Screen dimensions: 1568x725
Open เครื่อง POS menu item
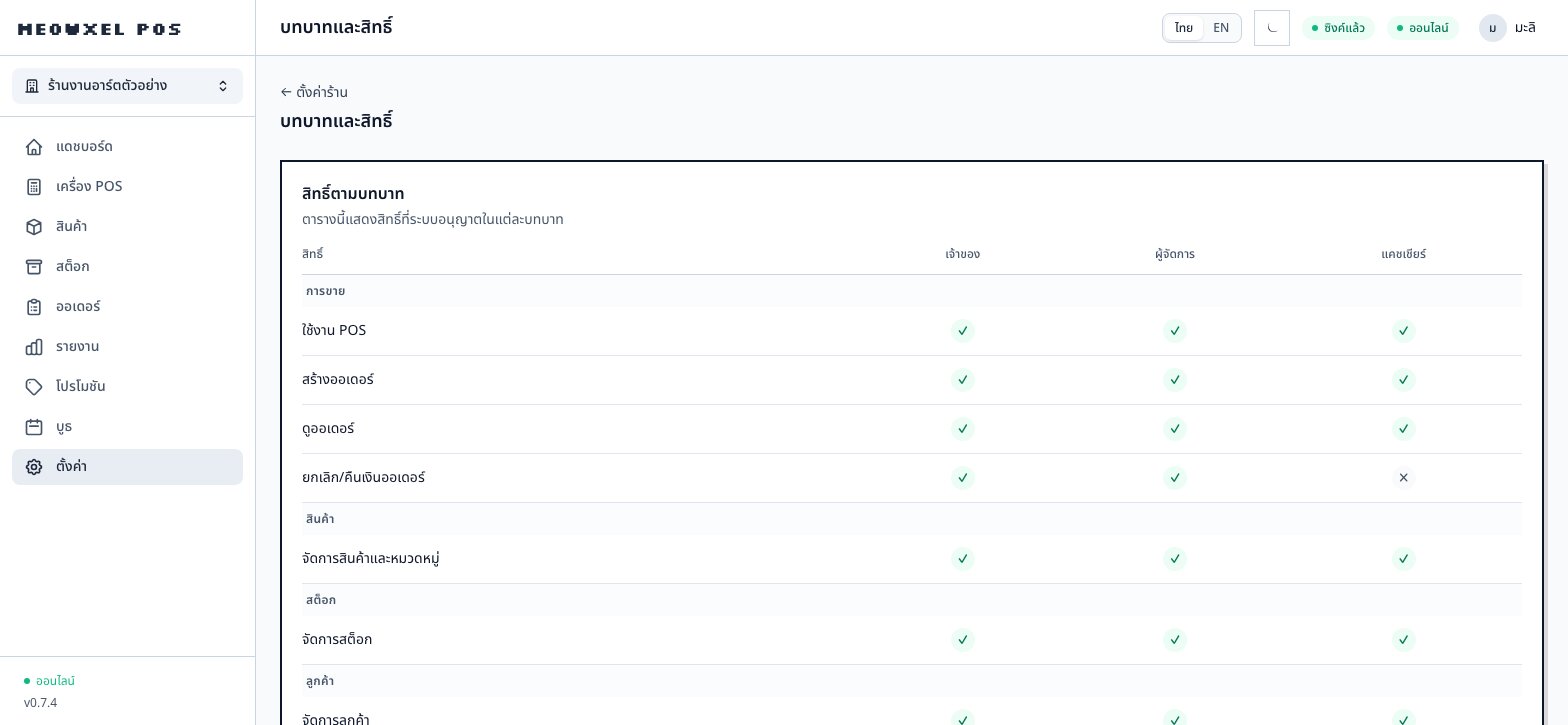[127, 187]
